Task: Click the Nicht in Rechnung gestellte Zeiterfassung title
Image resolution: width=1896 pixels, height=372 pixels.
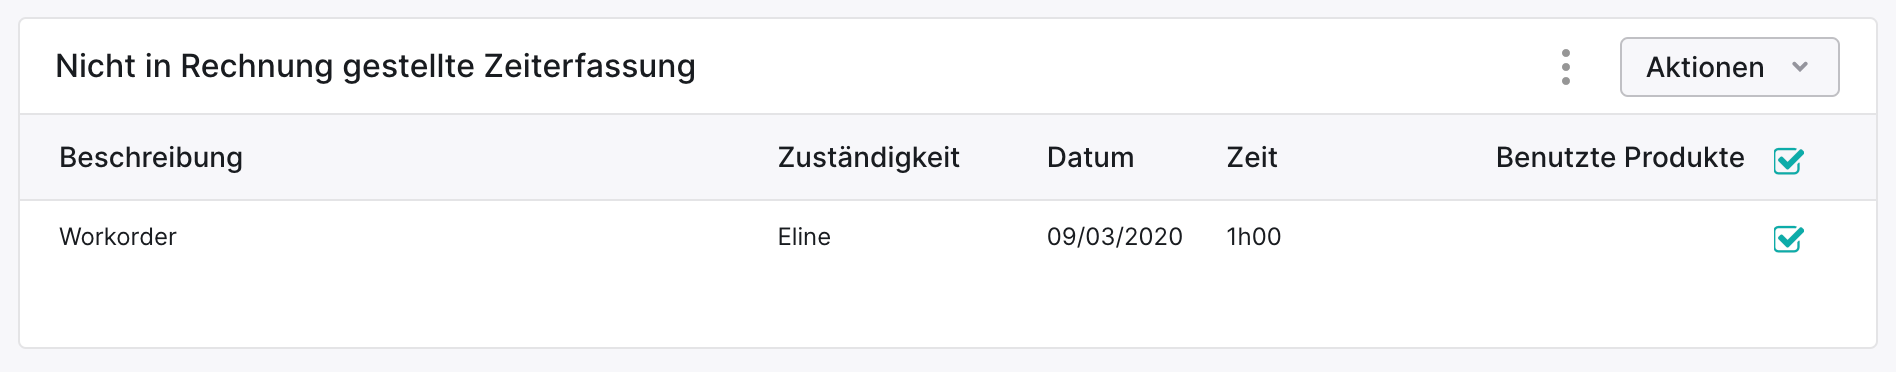Action: click(375, 66)
